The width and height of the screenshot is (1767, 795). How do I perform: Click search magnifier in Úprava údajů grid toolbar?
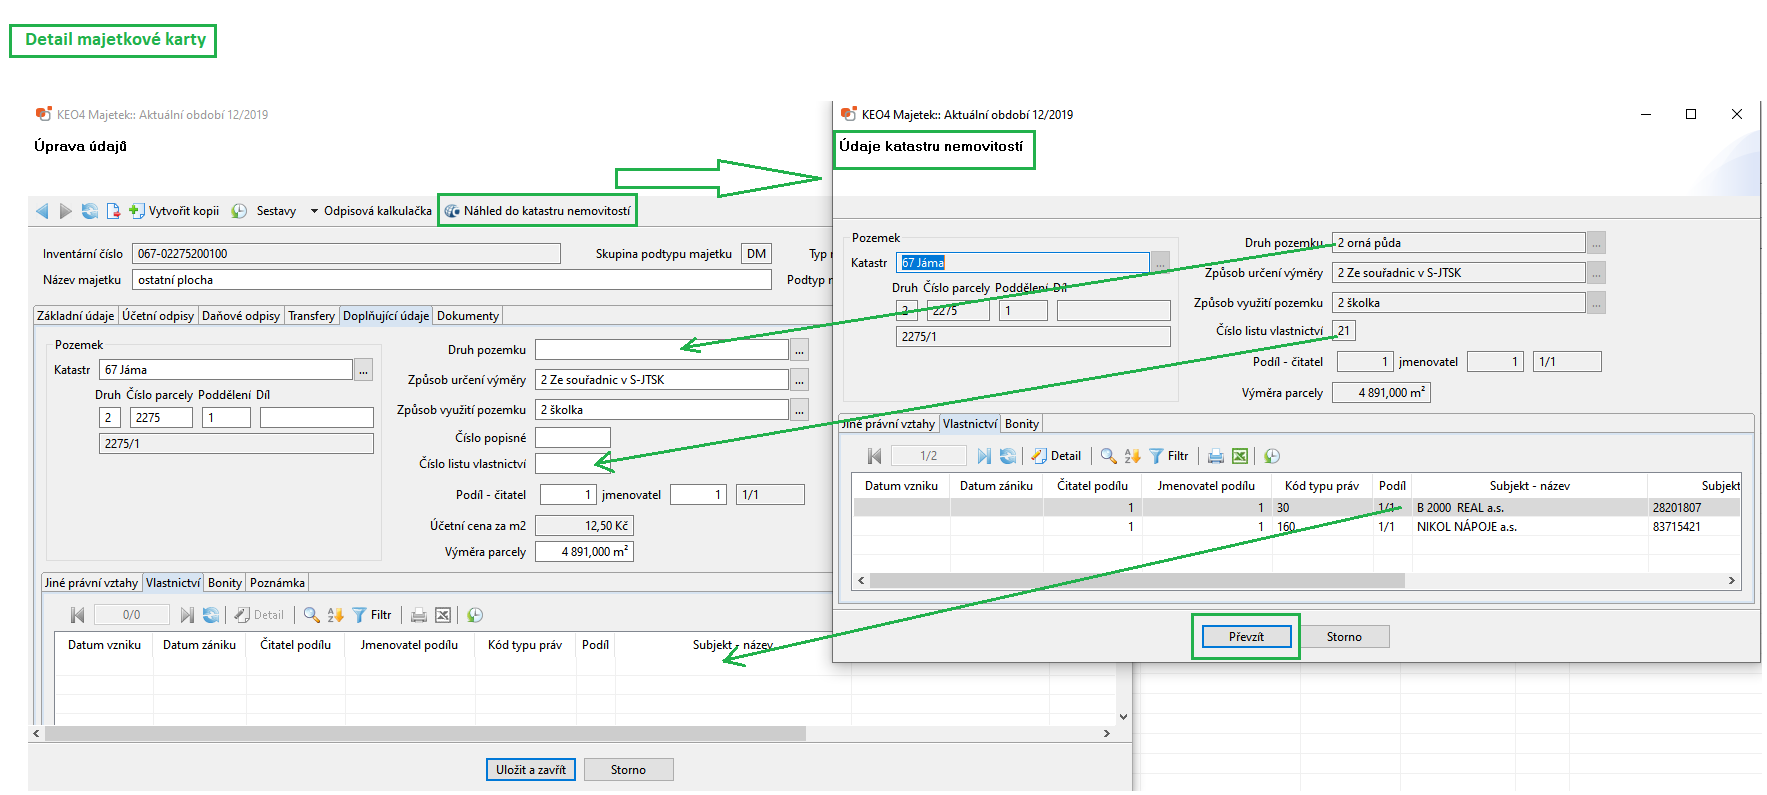point(311,615)
